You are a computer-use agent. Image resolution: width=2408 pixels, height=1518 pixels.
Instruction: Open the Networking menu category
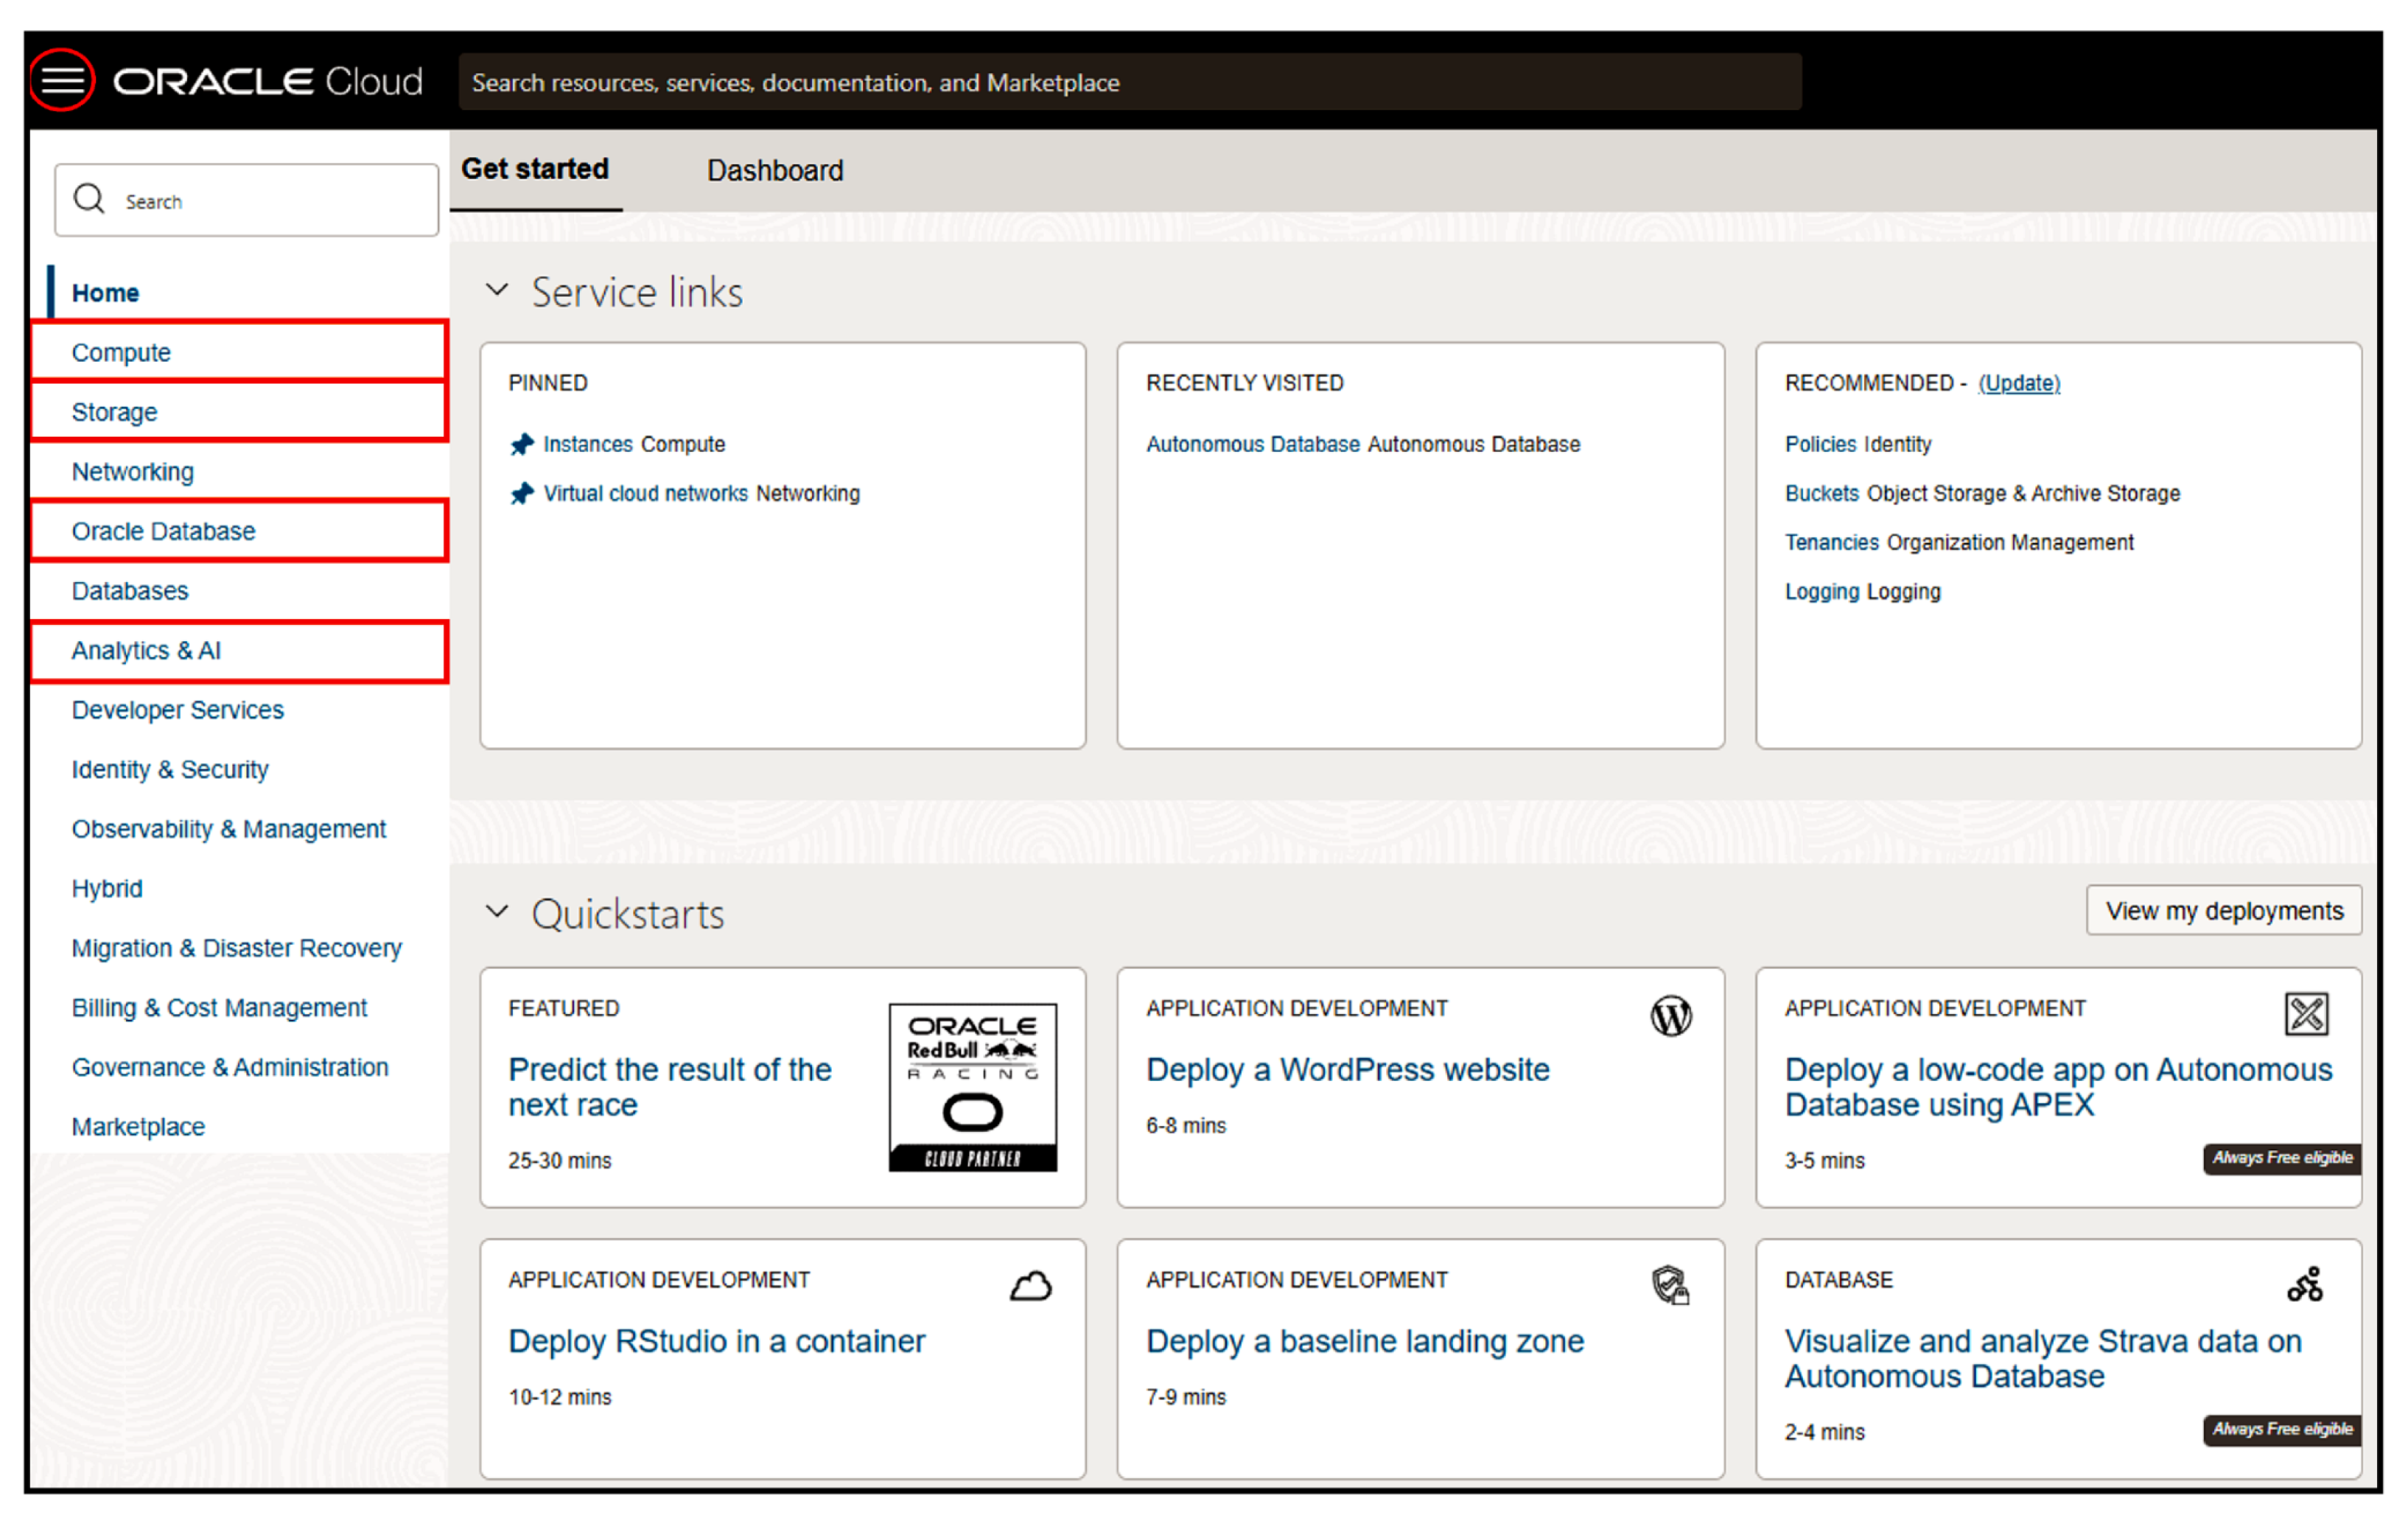click(133, 472)
